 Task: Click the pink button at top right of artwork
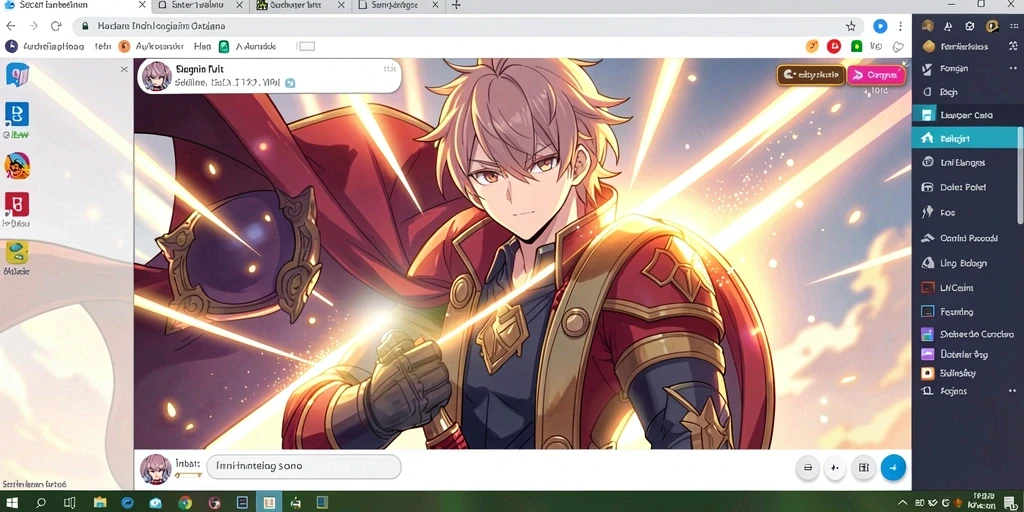[876, 75]
